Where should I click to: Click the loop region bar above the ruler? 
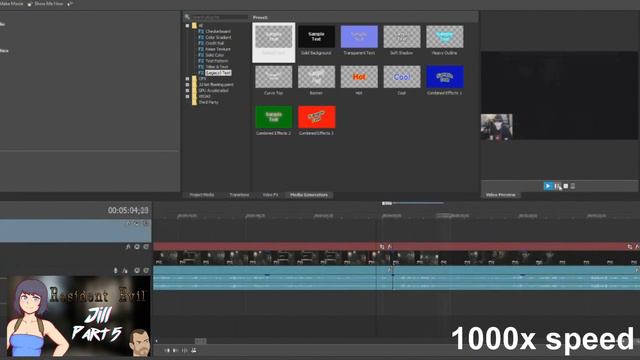(x=413, y=203)
